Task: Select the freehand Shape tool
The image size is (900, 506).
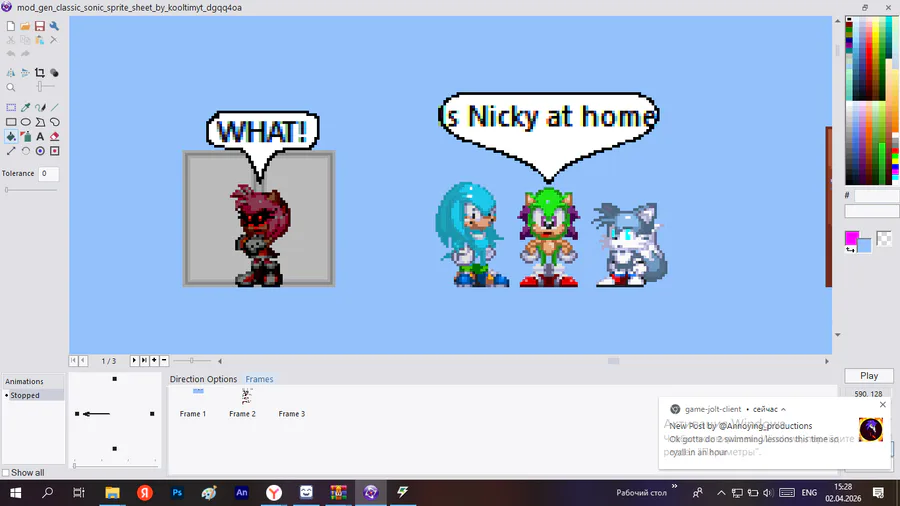Action: click(54, 122)
